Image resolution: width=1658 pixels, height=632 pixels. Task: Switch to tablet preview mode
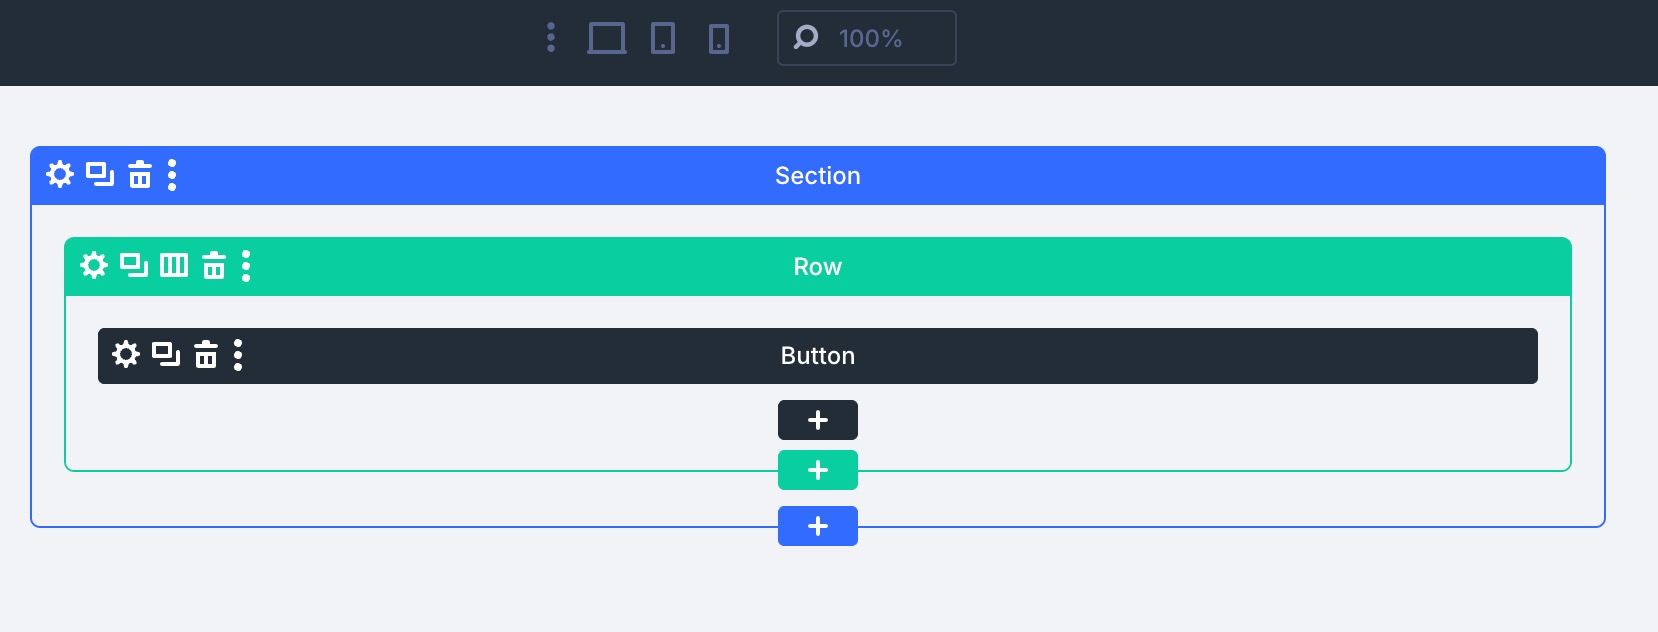click(x=663, y=38)
